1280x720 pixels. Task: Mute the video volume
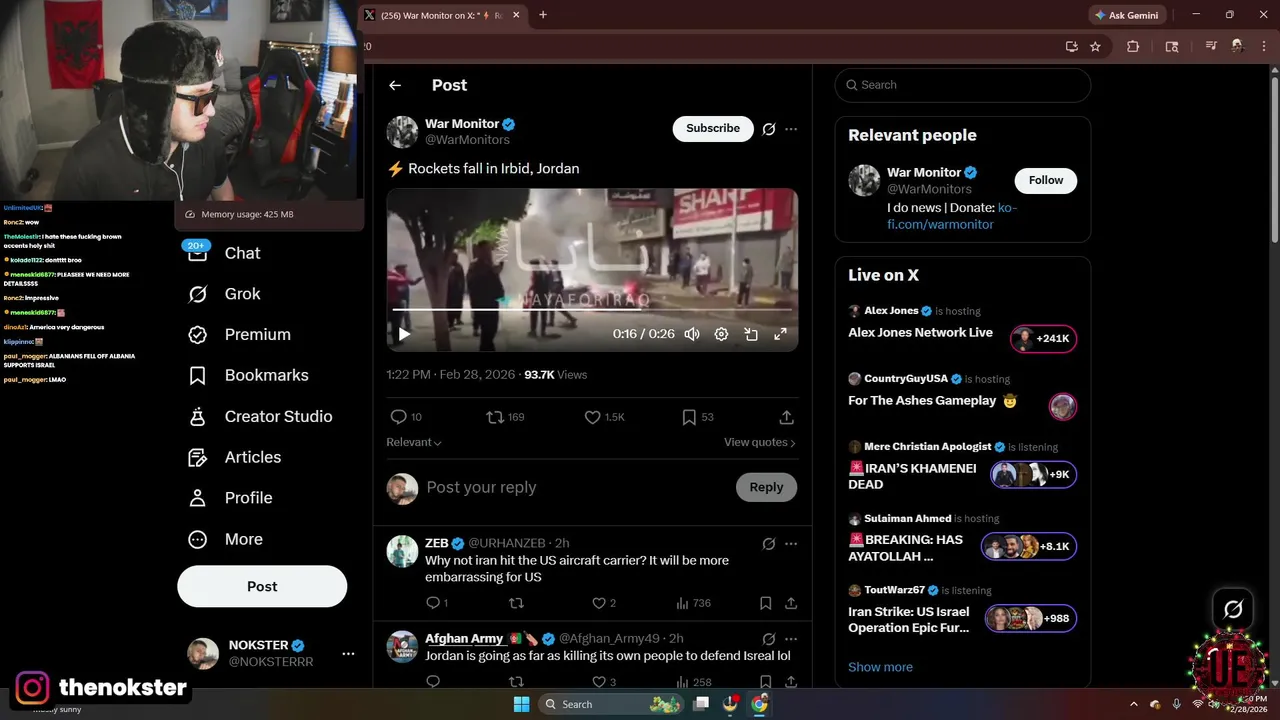(x=692, y=334)
